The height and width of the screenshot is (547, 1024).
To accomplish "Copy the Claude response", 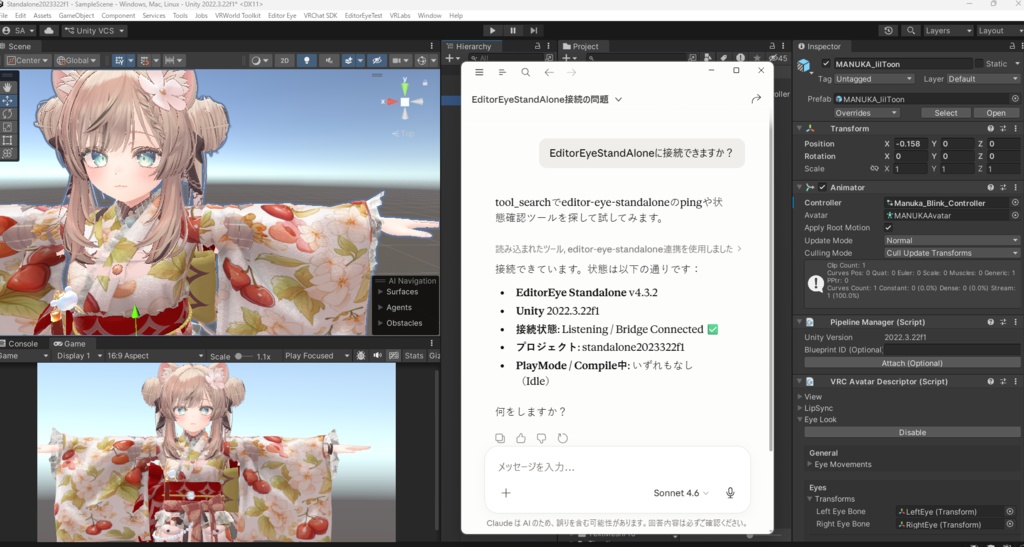I will pos(500,439).
